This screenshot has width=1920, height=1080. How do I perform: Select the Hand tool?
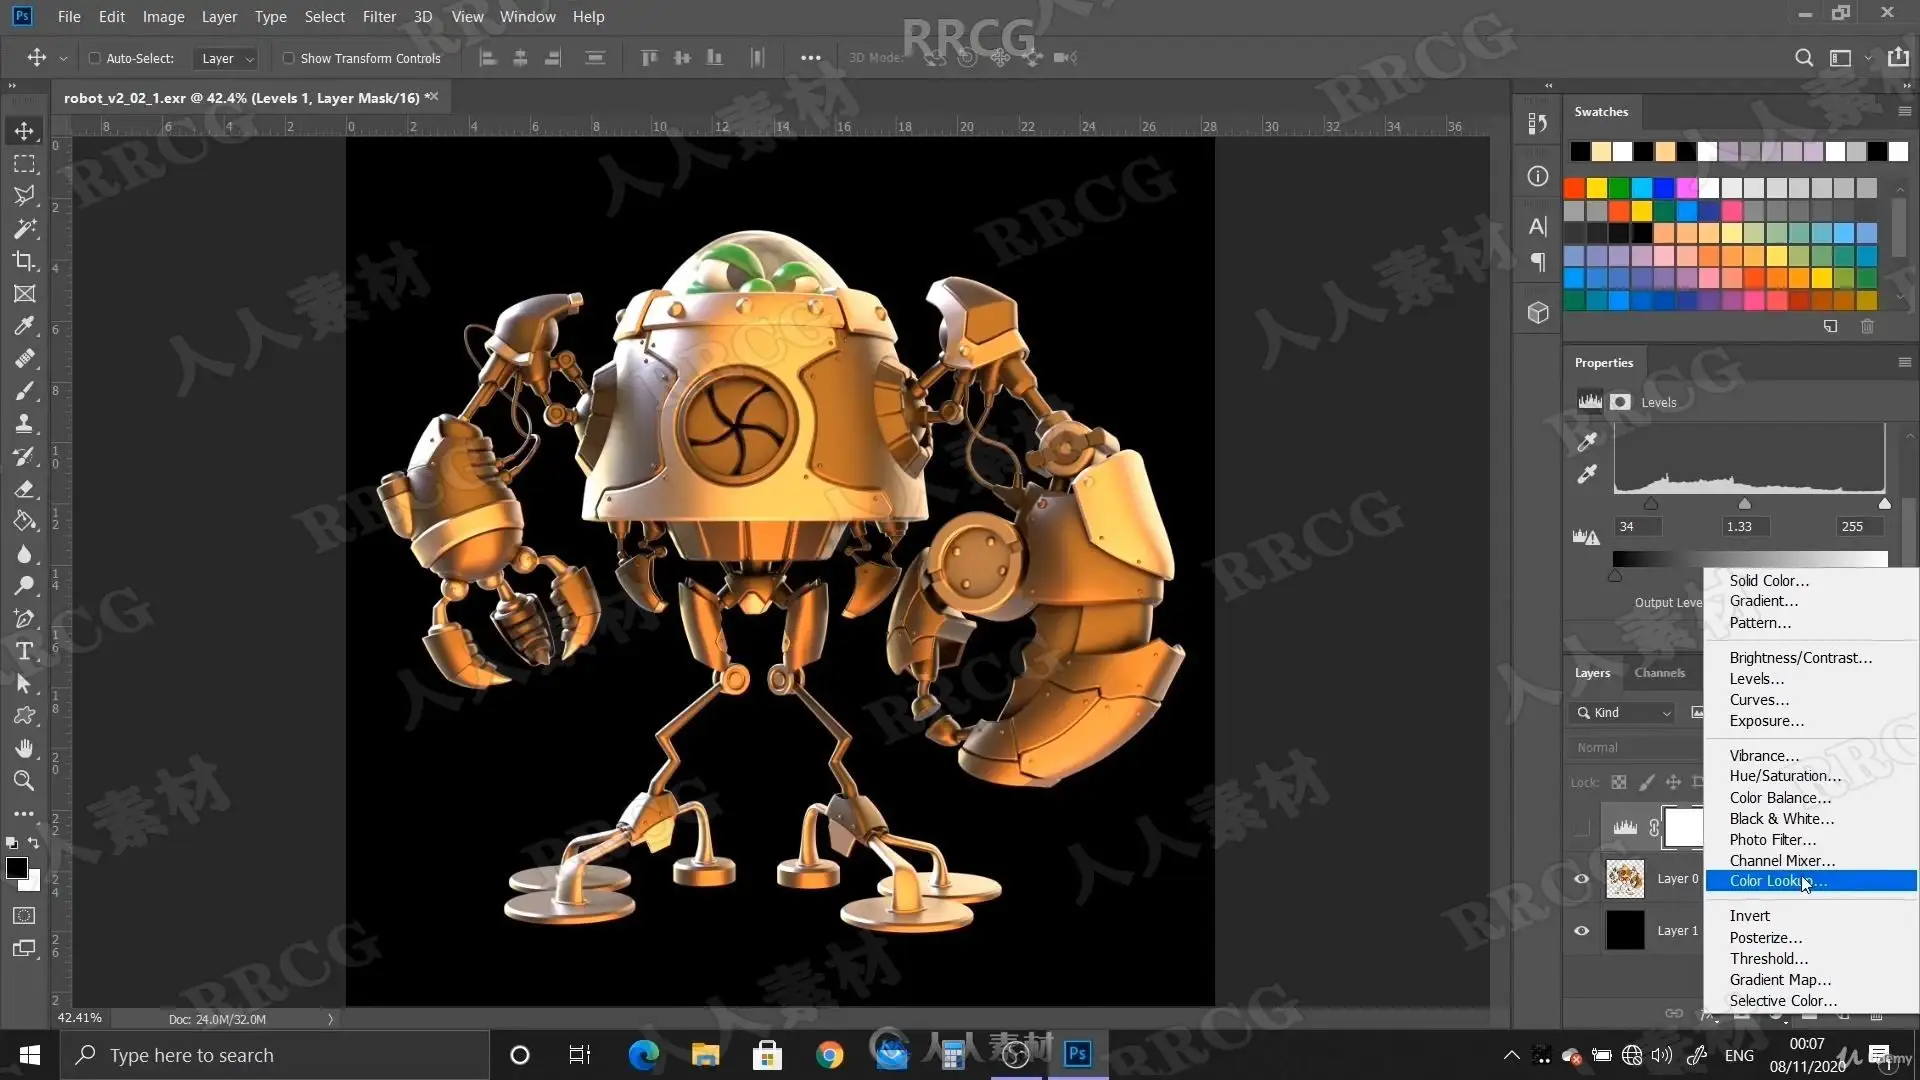pyautogui.click(x=24, y=749)
